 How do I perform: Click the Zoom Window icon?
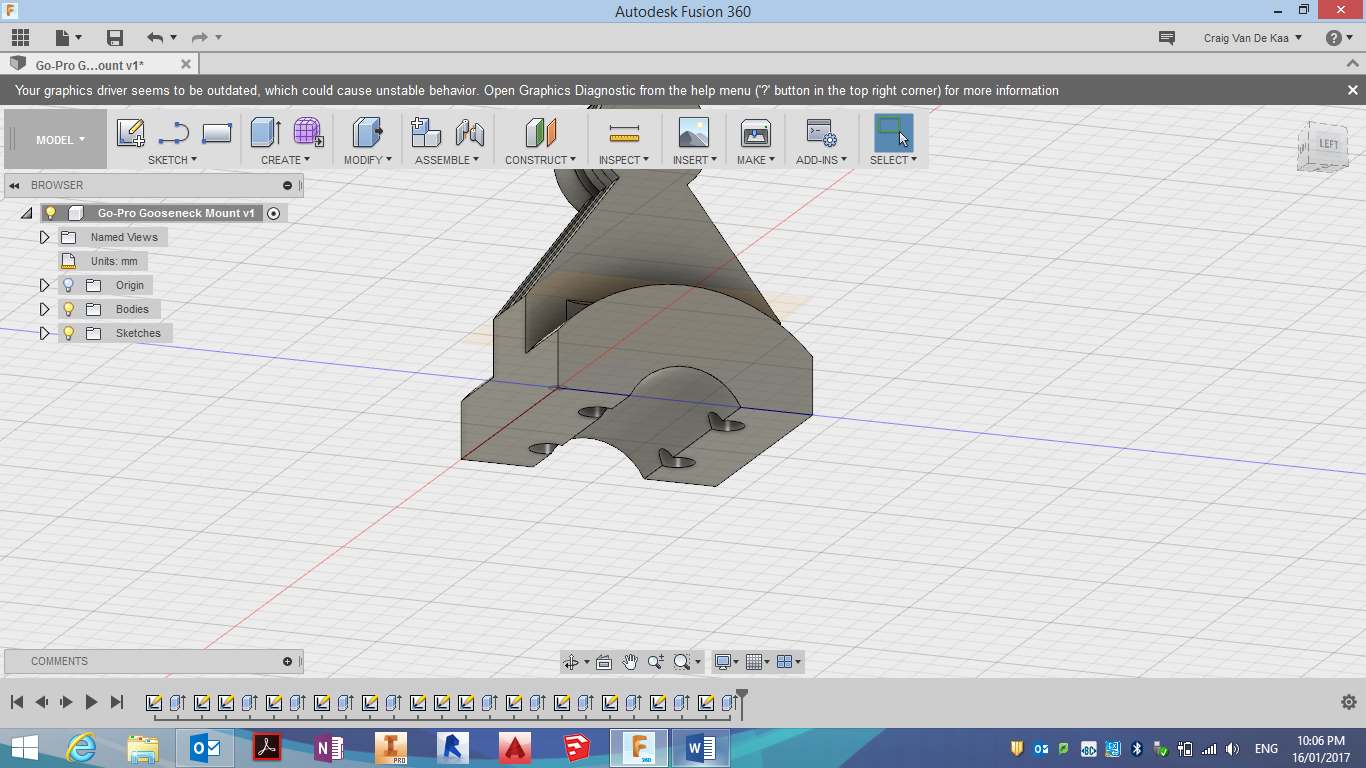click(682, 661)
